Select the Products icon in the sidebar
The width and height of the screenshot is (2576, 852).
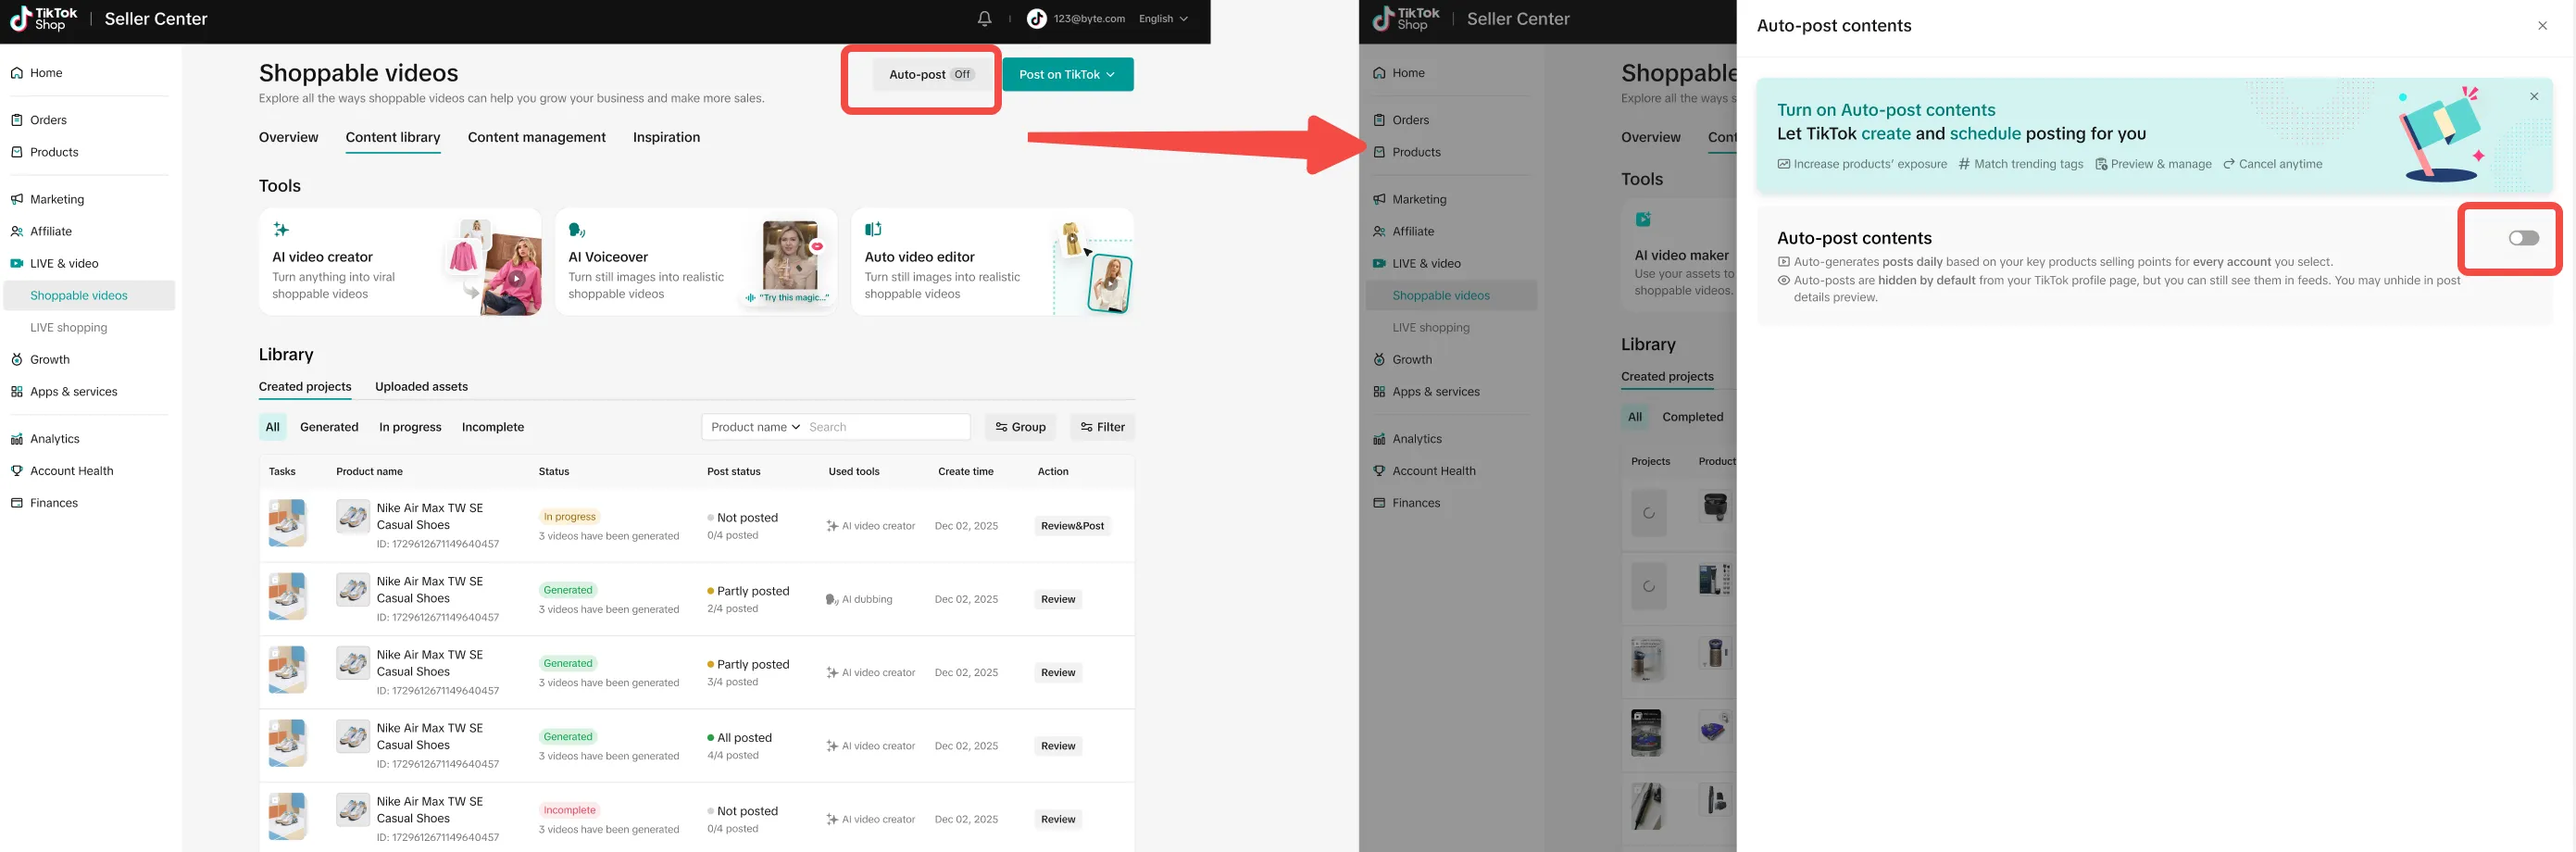(17, 152)
